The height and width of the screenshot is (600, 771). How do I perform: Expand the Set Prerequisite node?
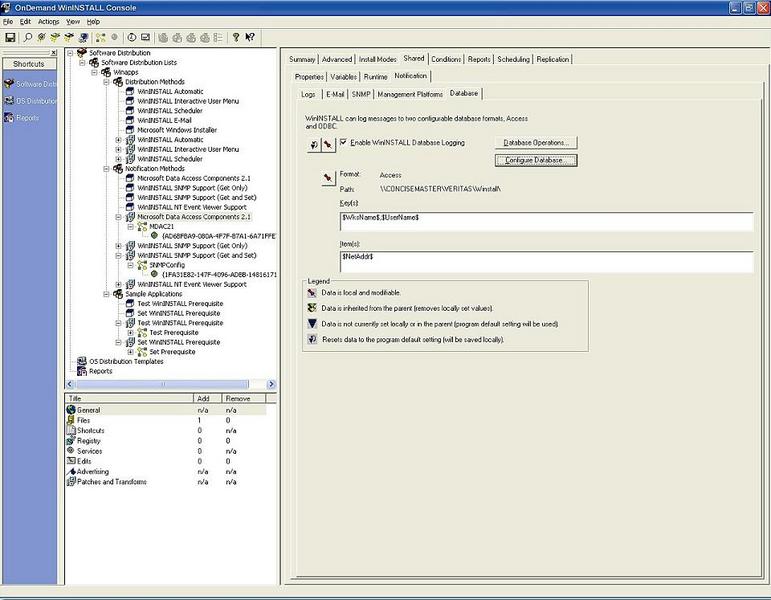click(x=130, y=352)
